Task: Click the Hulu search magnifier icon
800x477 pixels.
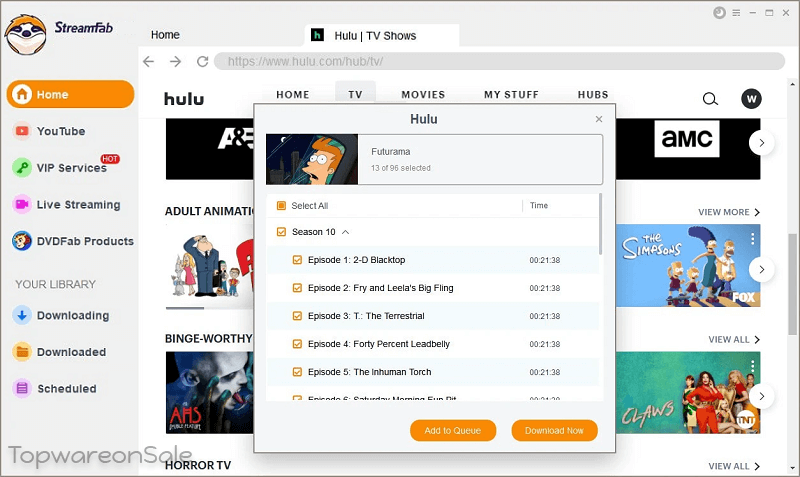Action: (710, 98)
